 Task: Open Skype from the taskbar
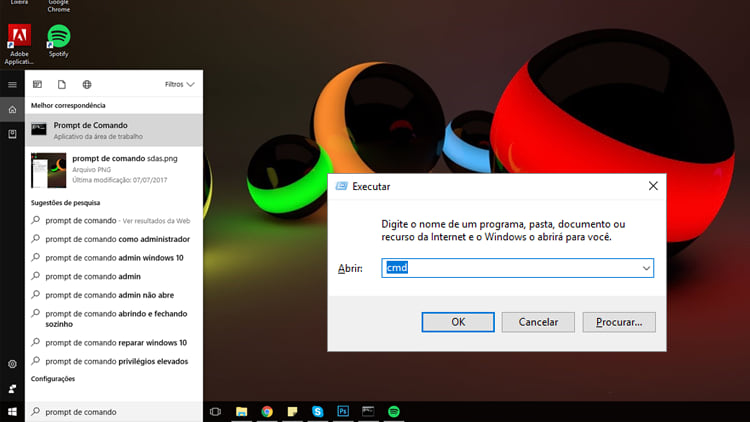pyautogui.click(x=318, y=411)
